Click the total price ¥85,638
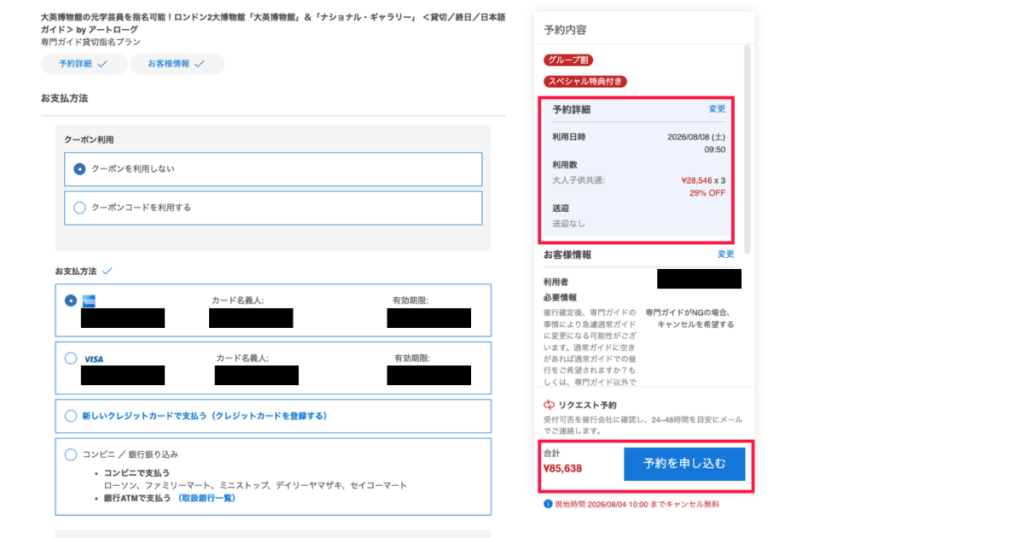Image resolution: width=1024 pixels, height=538 pixels. pos(562,468)
